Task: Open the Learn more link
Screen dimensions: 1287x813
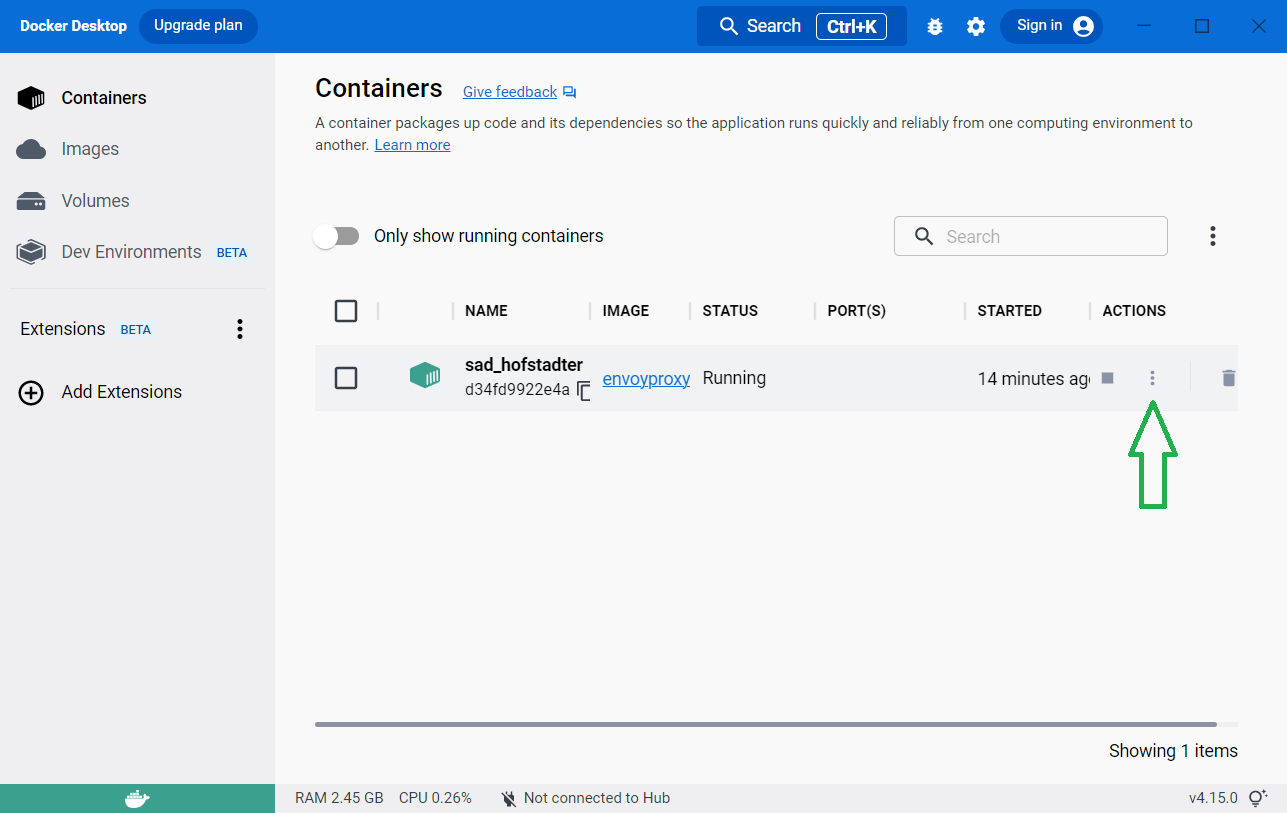Action: pos(412,145)
